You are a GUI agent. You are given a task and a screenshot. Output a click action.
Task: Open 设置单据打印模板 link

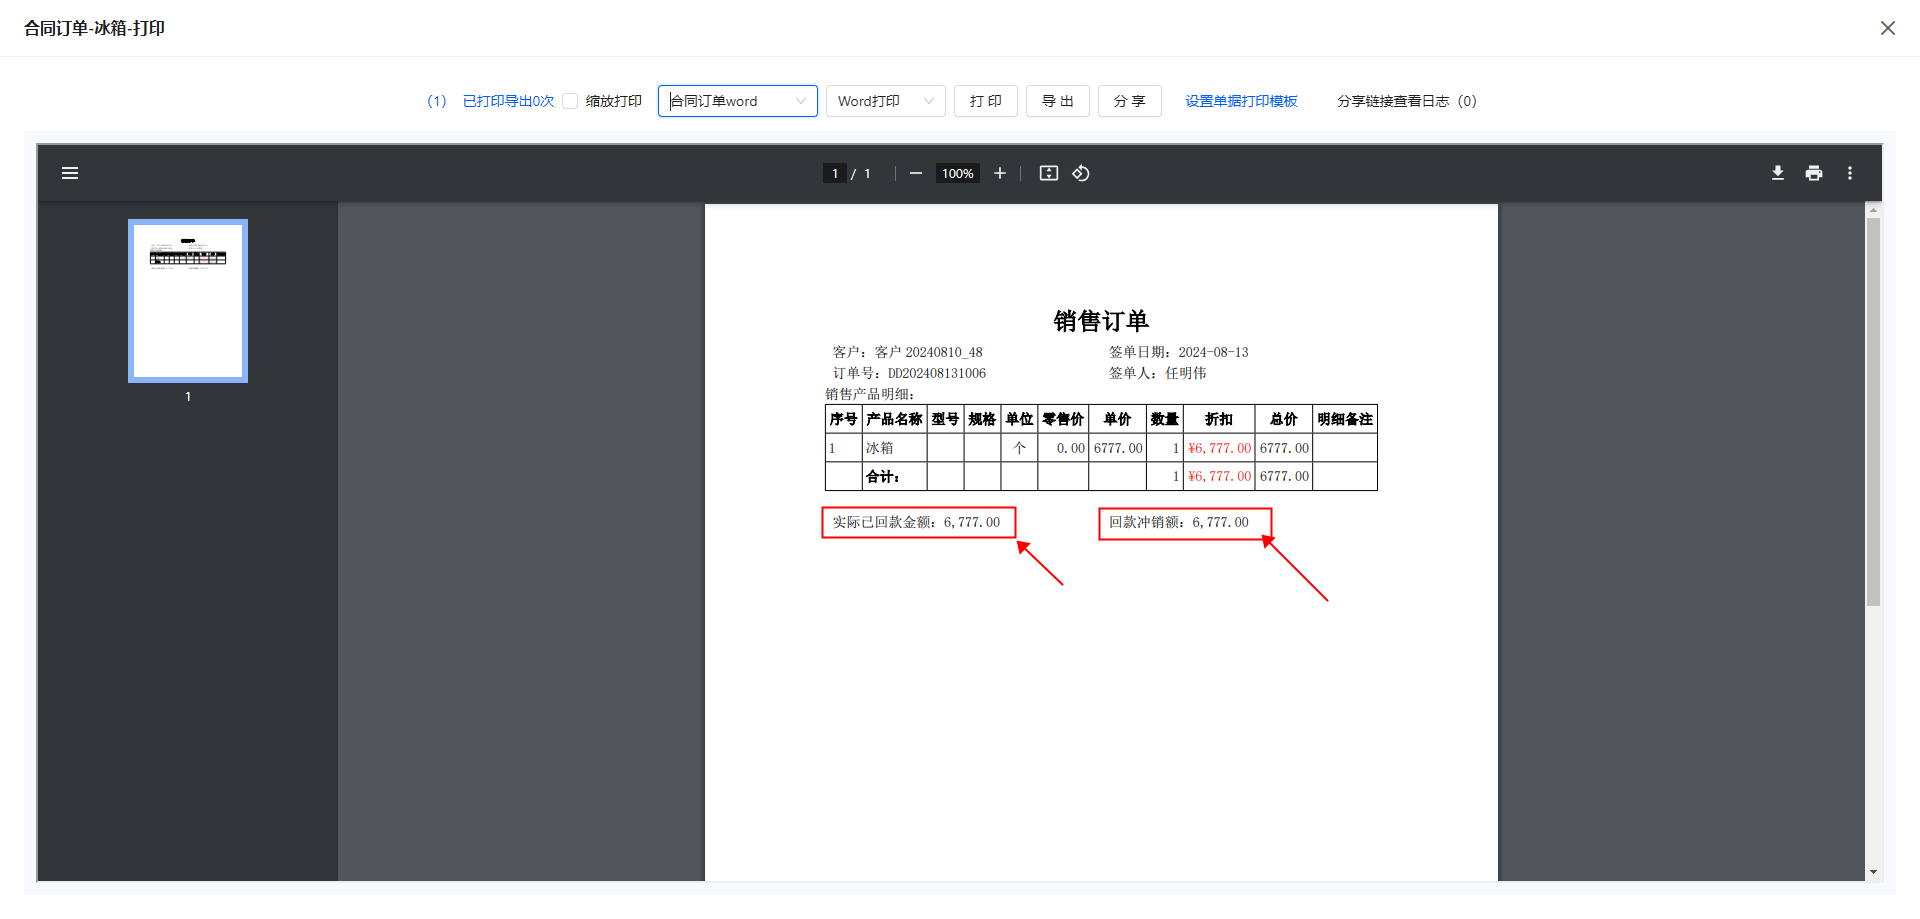pyautogui.click(x=1241, y=101)
